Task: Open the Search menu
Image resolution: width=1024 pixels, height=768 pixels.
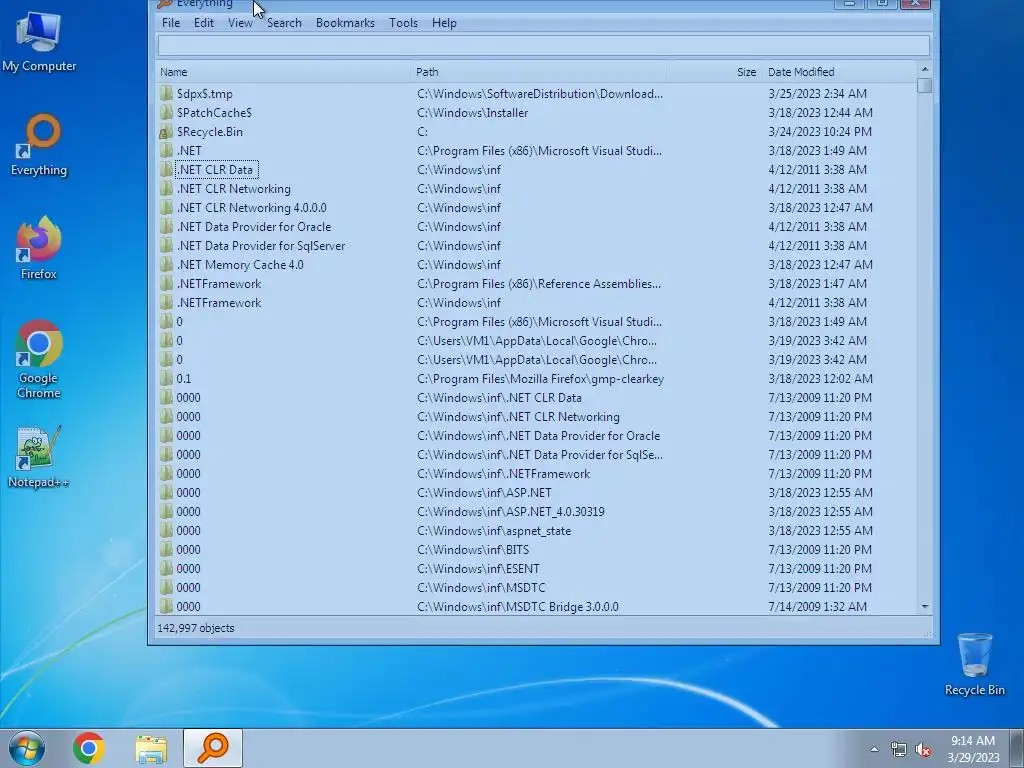Action: click(284, 23)
